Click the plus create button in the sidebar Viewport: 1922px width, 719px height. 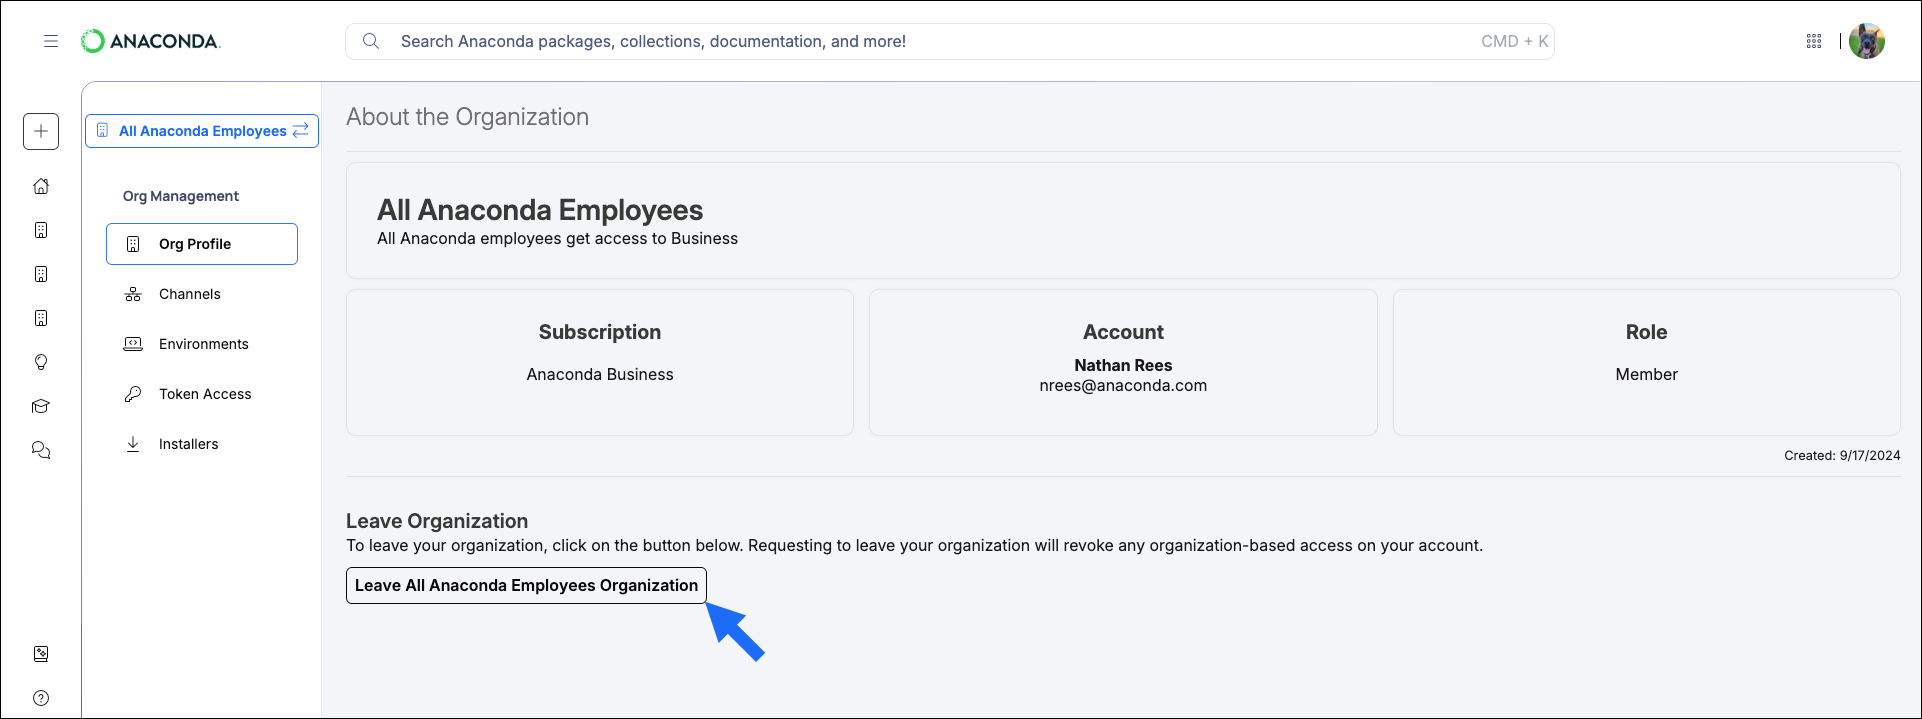pos(41,131)
